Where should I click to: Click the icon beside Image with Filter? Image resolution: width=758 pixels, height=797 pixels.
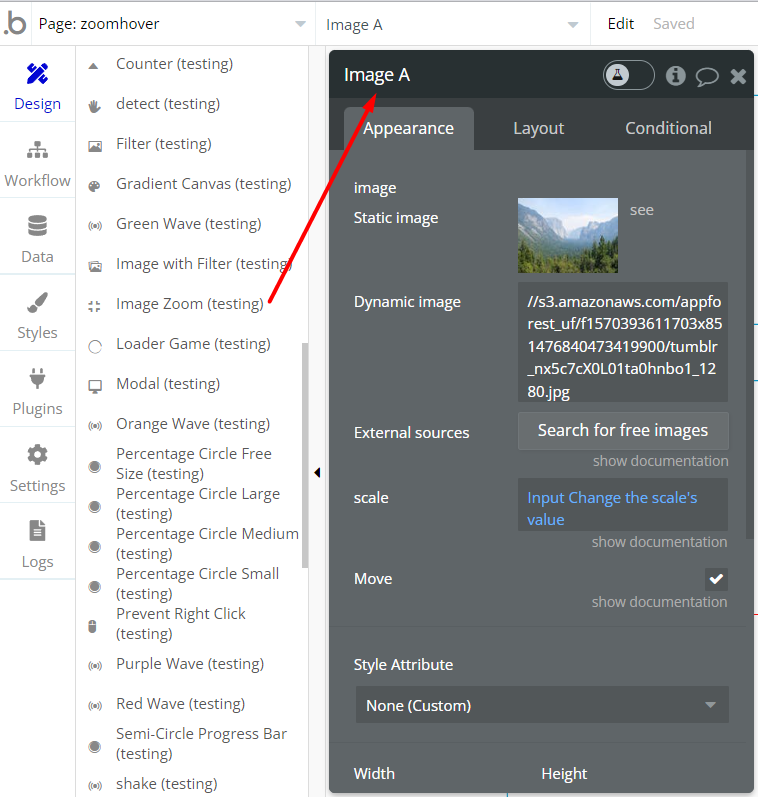coord(95,266)
